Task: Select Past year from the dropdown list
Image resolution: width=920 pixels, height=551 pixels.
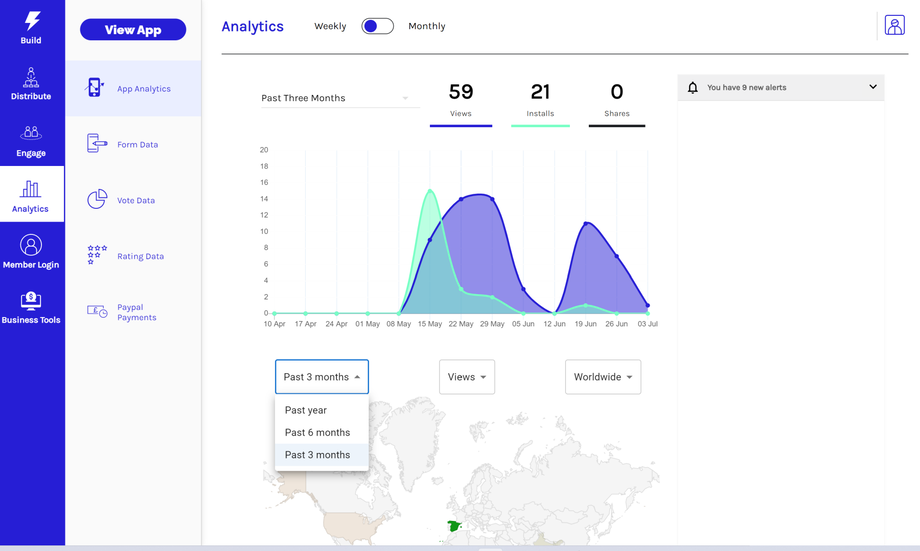Action: [306, 410]
